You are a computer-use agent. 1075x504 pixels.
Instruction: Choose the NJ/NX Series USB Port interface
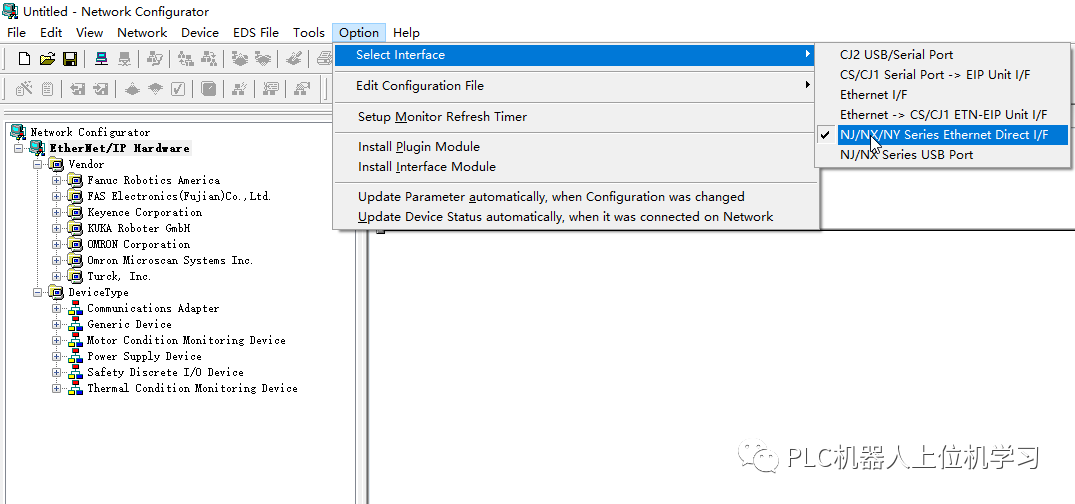pos(906,155)
